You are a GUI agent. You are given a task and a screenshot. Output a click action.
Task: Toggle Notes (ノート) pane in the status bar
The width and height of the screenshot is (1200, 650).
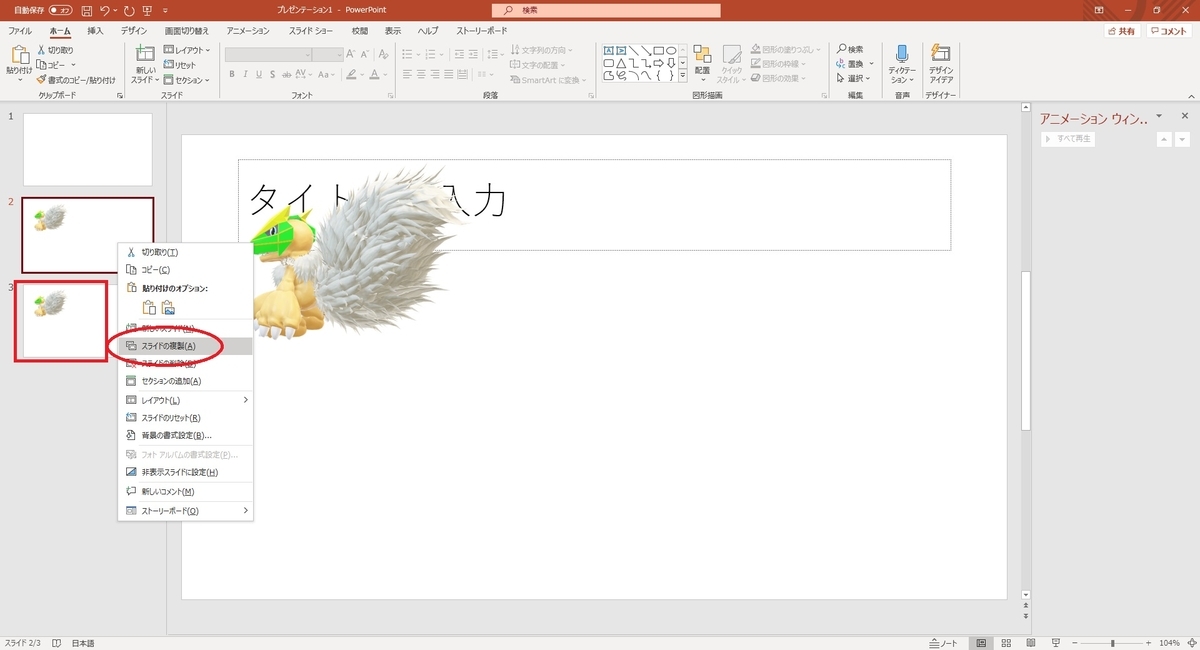point(943,642)
